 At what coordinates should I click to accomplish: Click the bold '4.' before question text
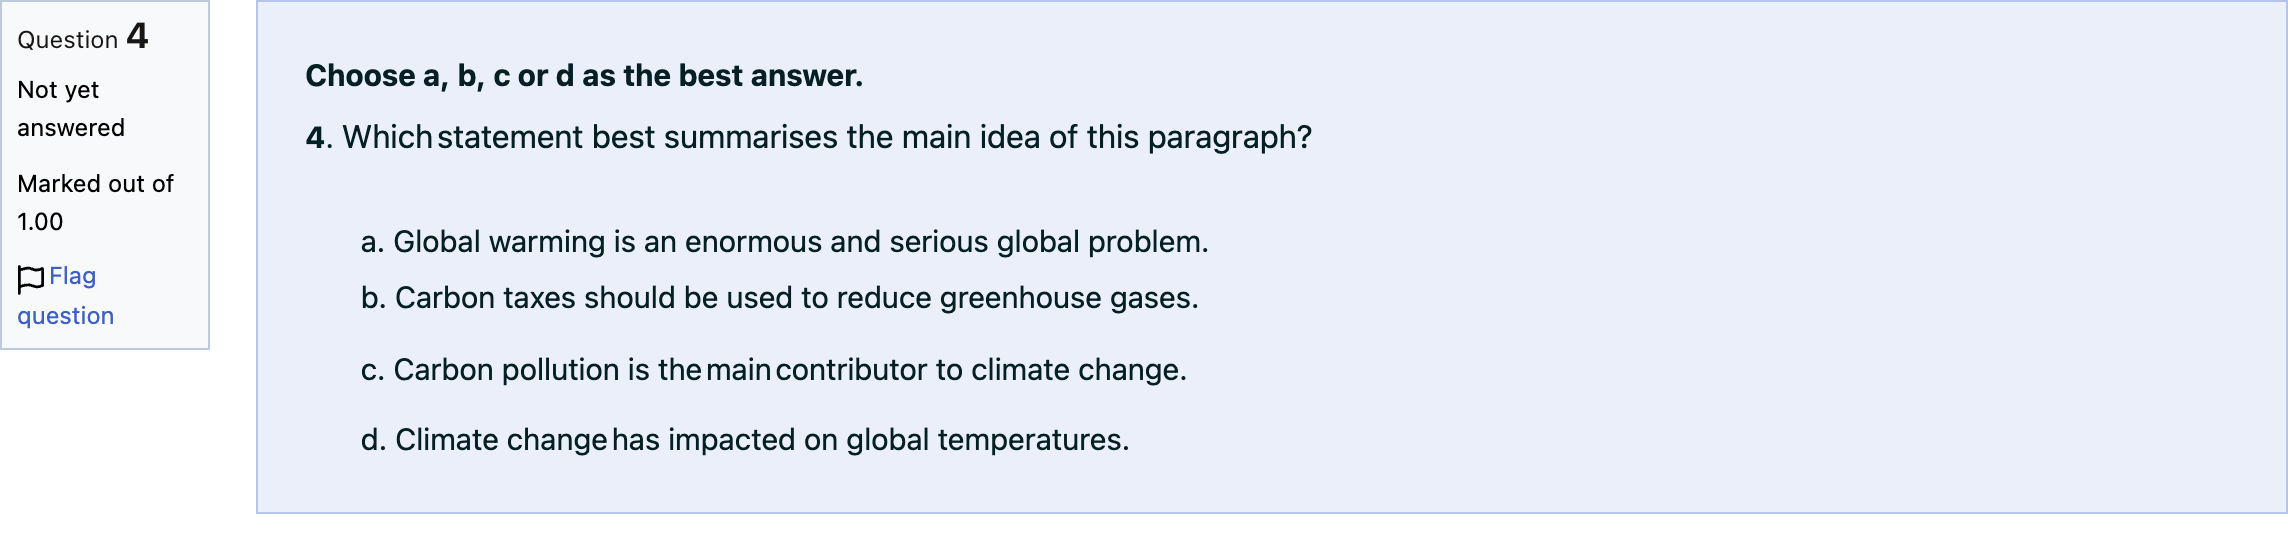319,137
